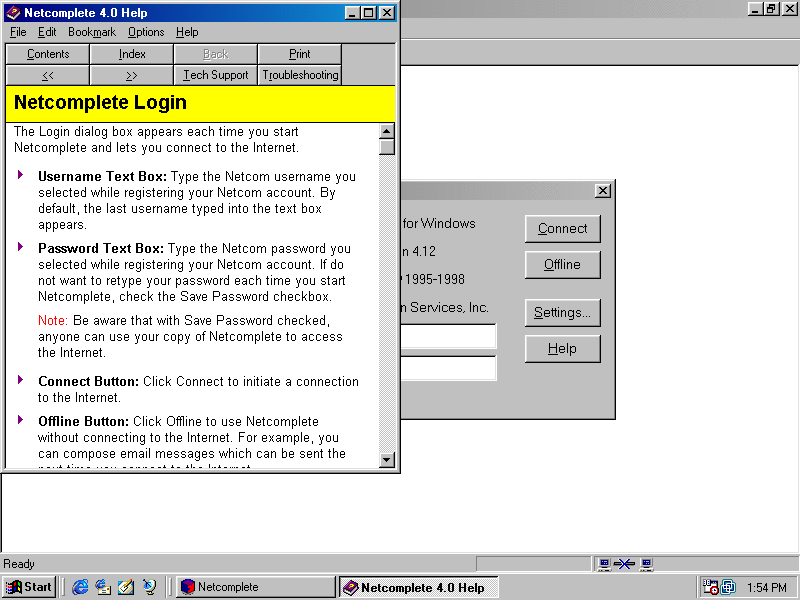Click the Show Desktop Quick Launch icon
The image size is (800, 600).
(126, 587)
